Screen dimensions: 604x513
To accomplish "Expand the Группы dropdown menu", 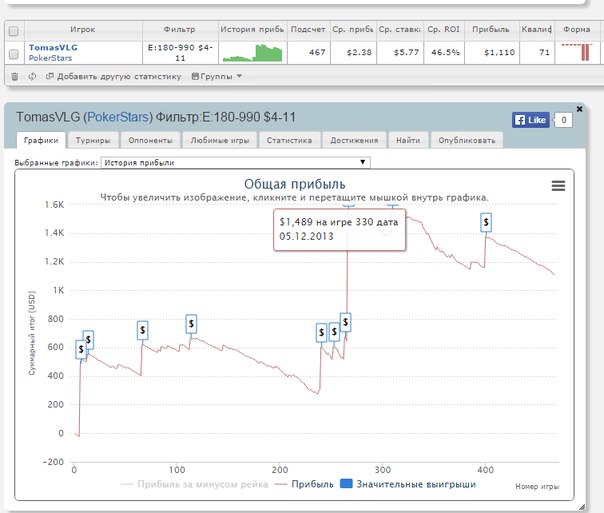I will (x=216, y=76).
